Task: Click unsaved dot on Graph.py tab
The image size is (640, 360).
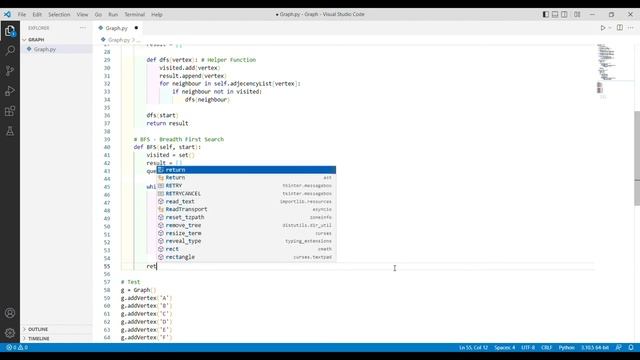Action: pos(136,28)
